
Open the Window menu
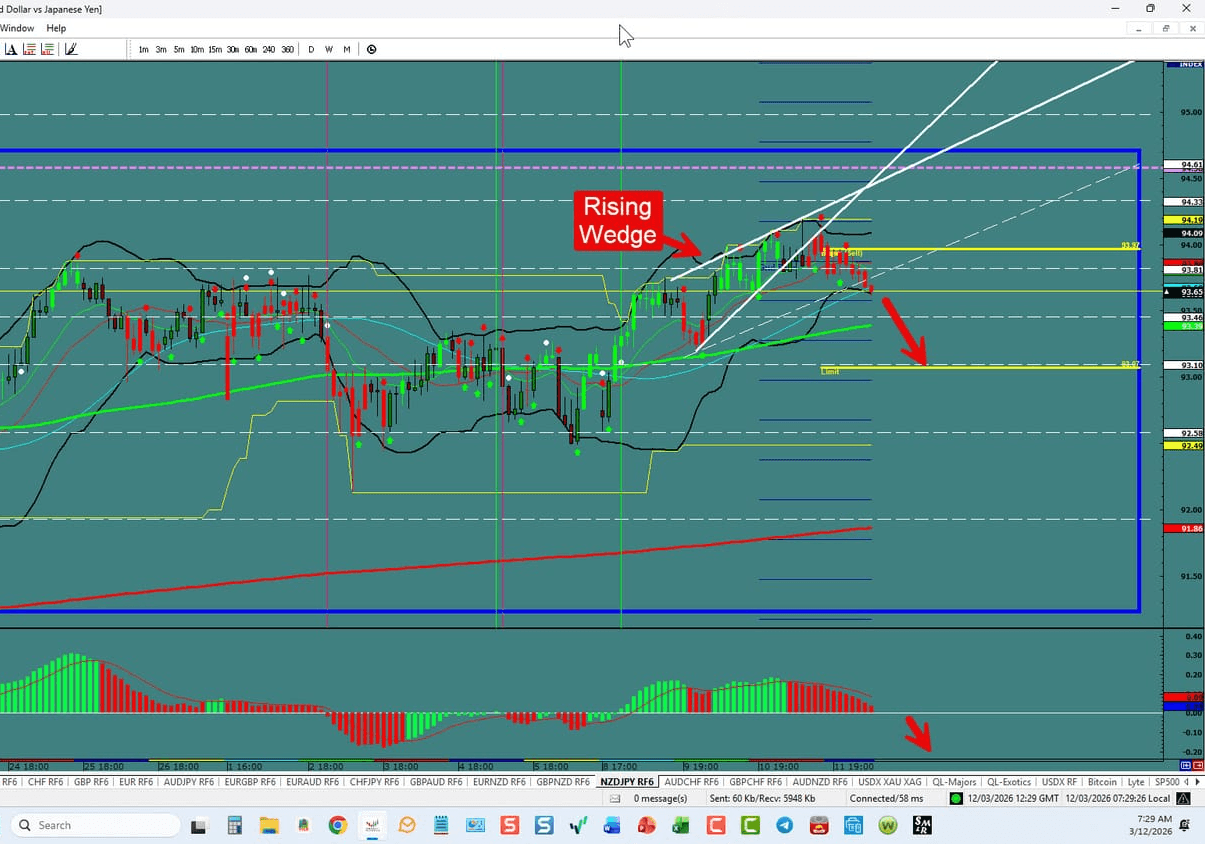click(17, 28)
